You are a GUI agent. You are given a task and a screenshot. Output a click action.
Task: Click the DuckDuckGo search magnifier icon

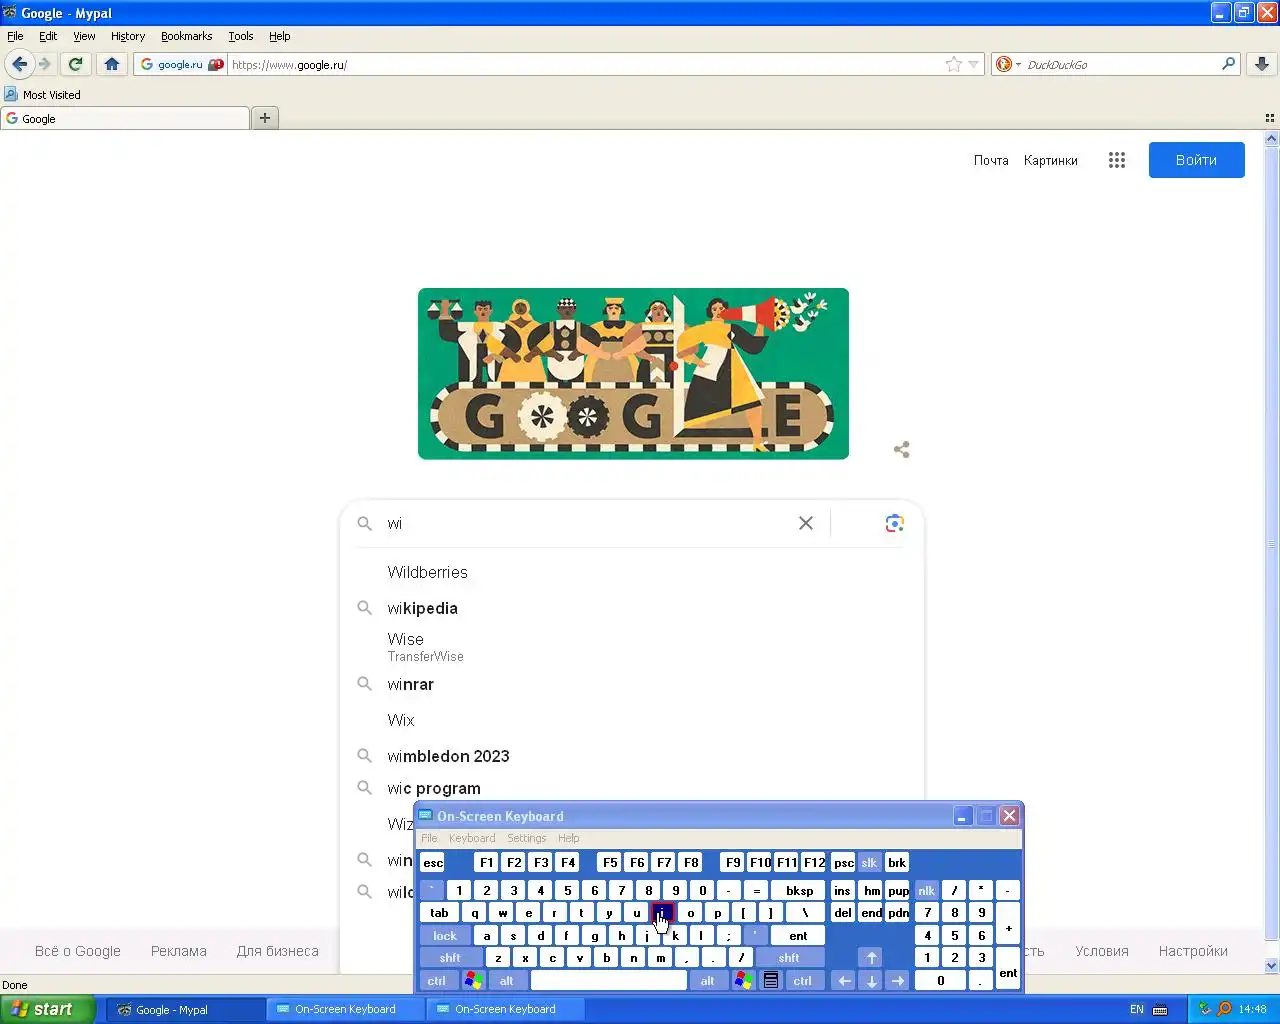point(1228,64)
